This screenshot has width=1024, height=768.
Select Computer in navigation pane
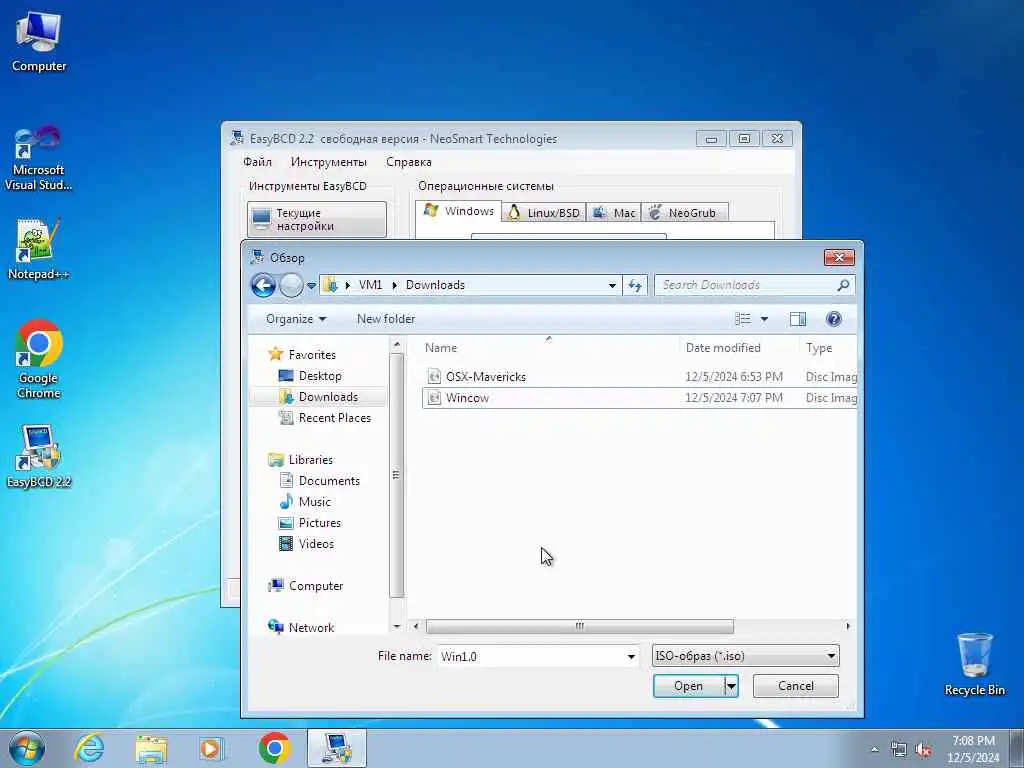(x=306, y=586)
